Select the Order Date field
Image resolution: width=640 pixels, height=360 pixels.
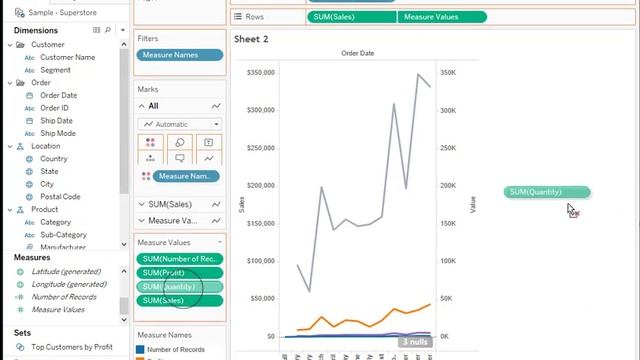pos(58,95)
